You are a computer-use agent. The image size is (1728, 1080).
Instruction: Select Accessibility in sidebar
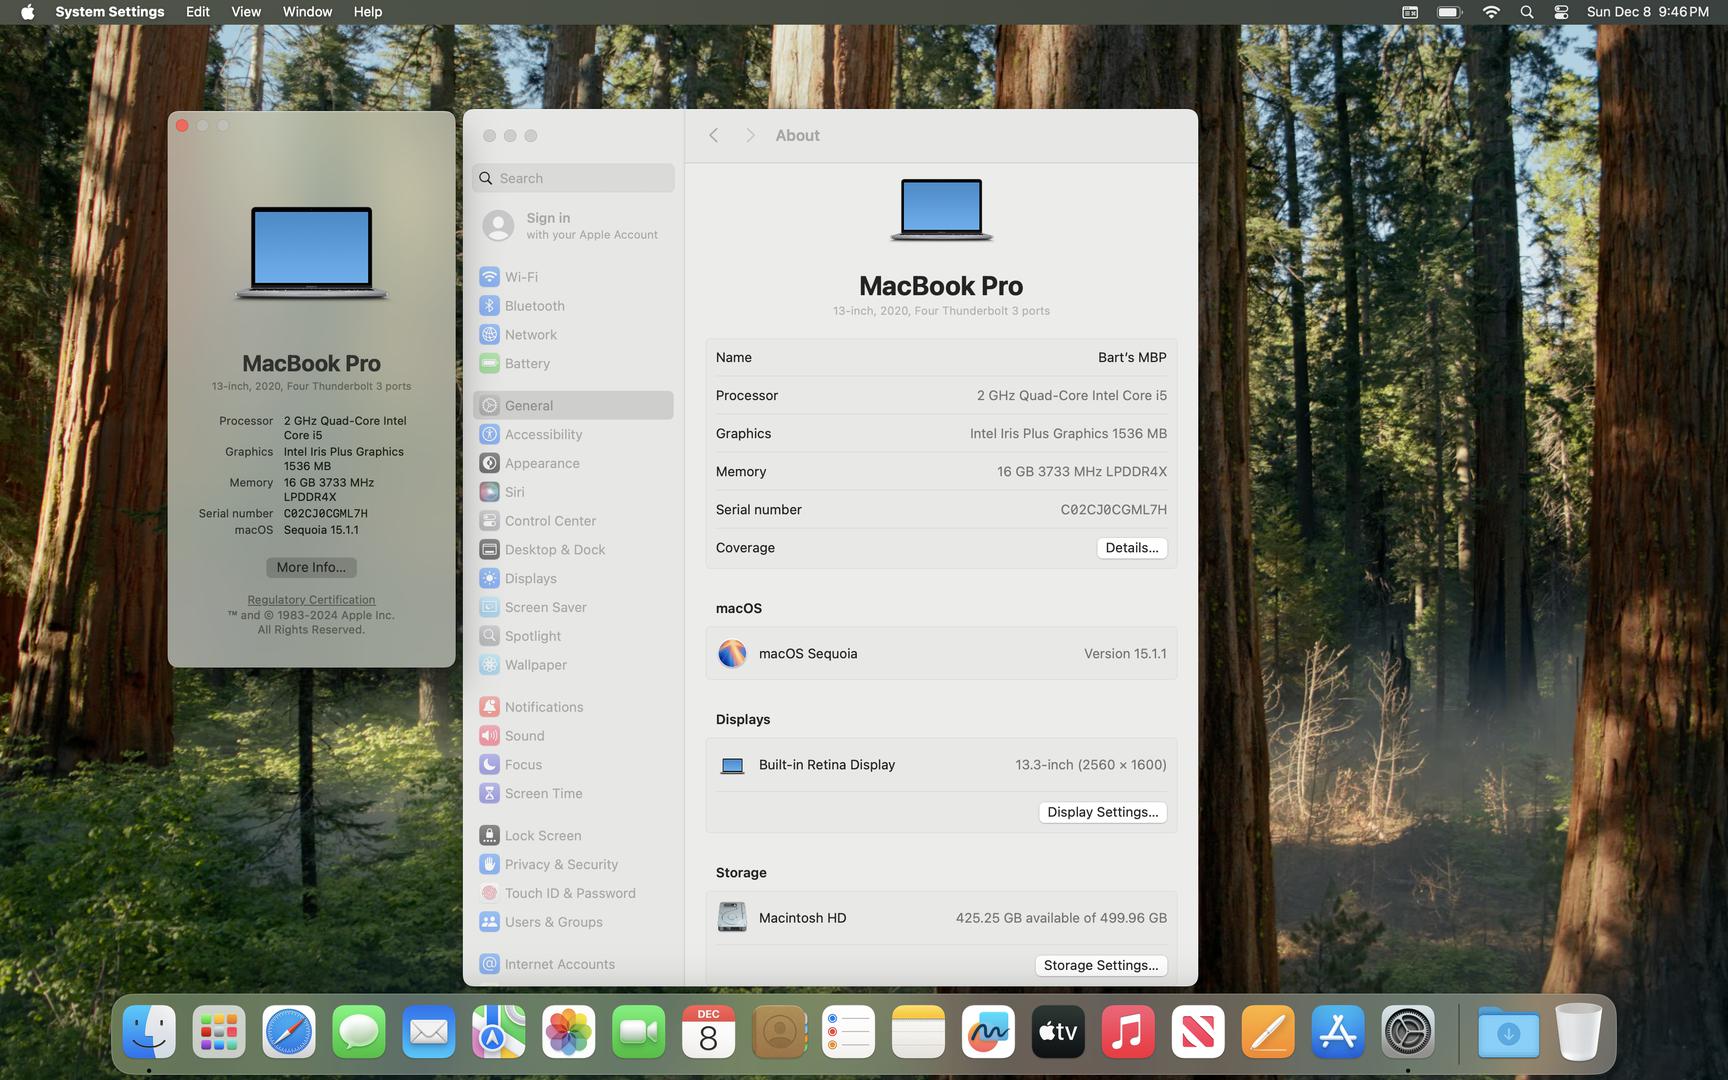[573, 435]
